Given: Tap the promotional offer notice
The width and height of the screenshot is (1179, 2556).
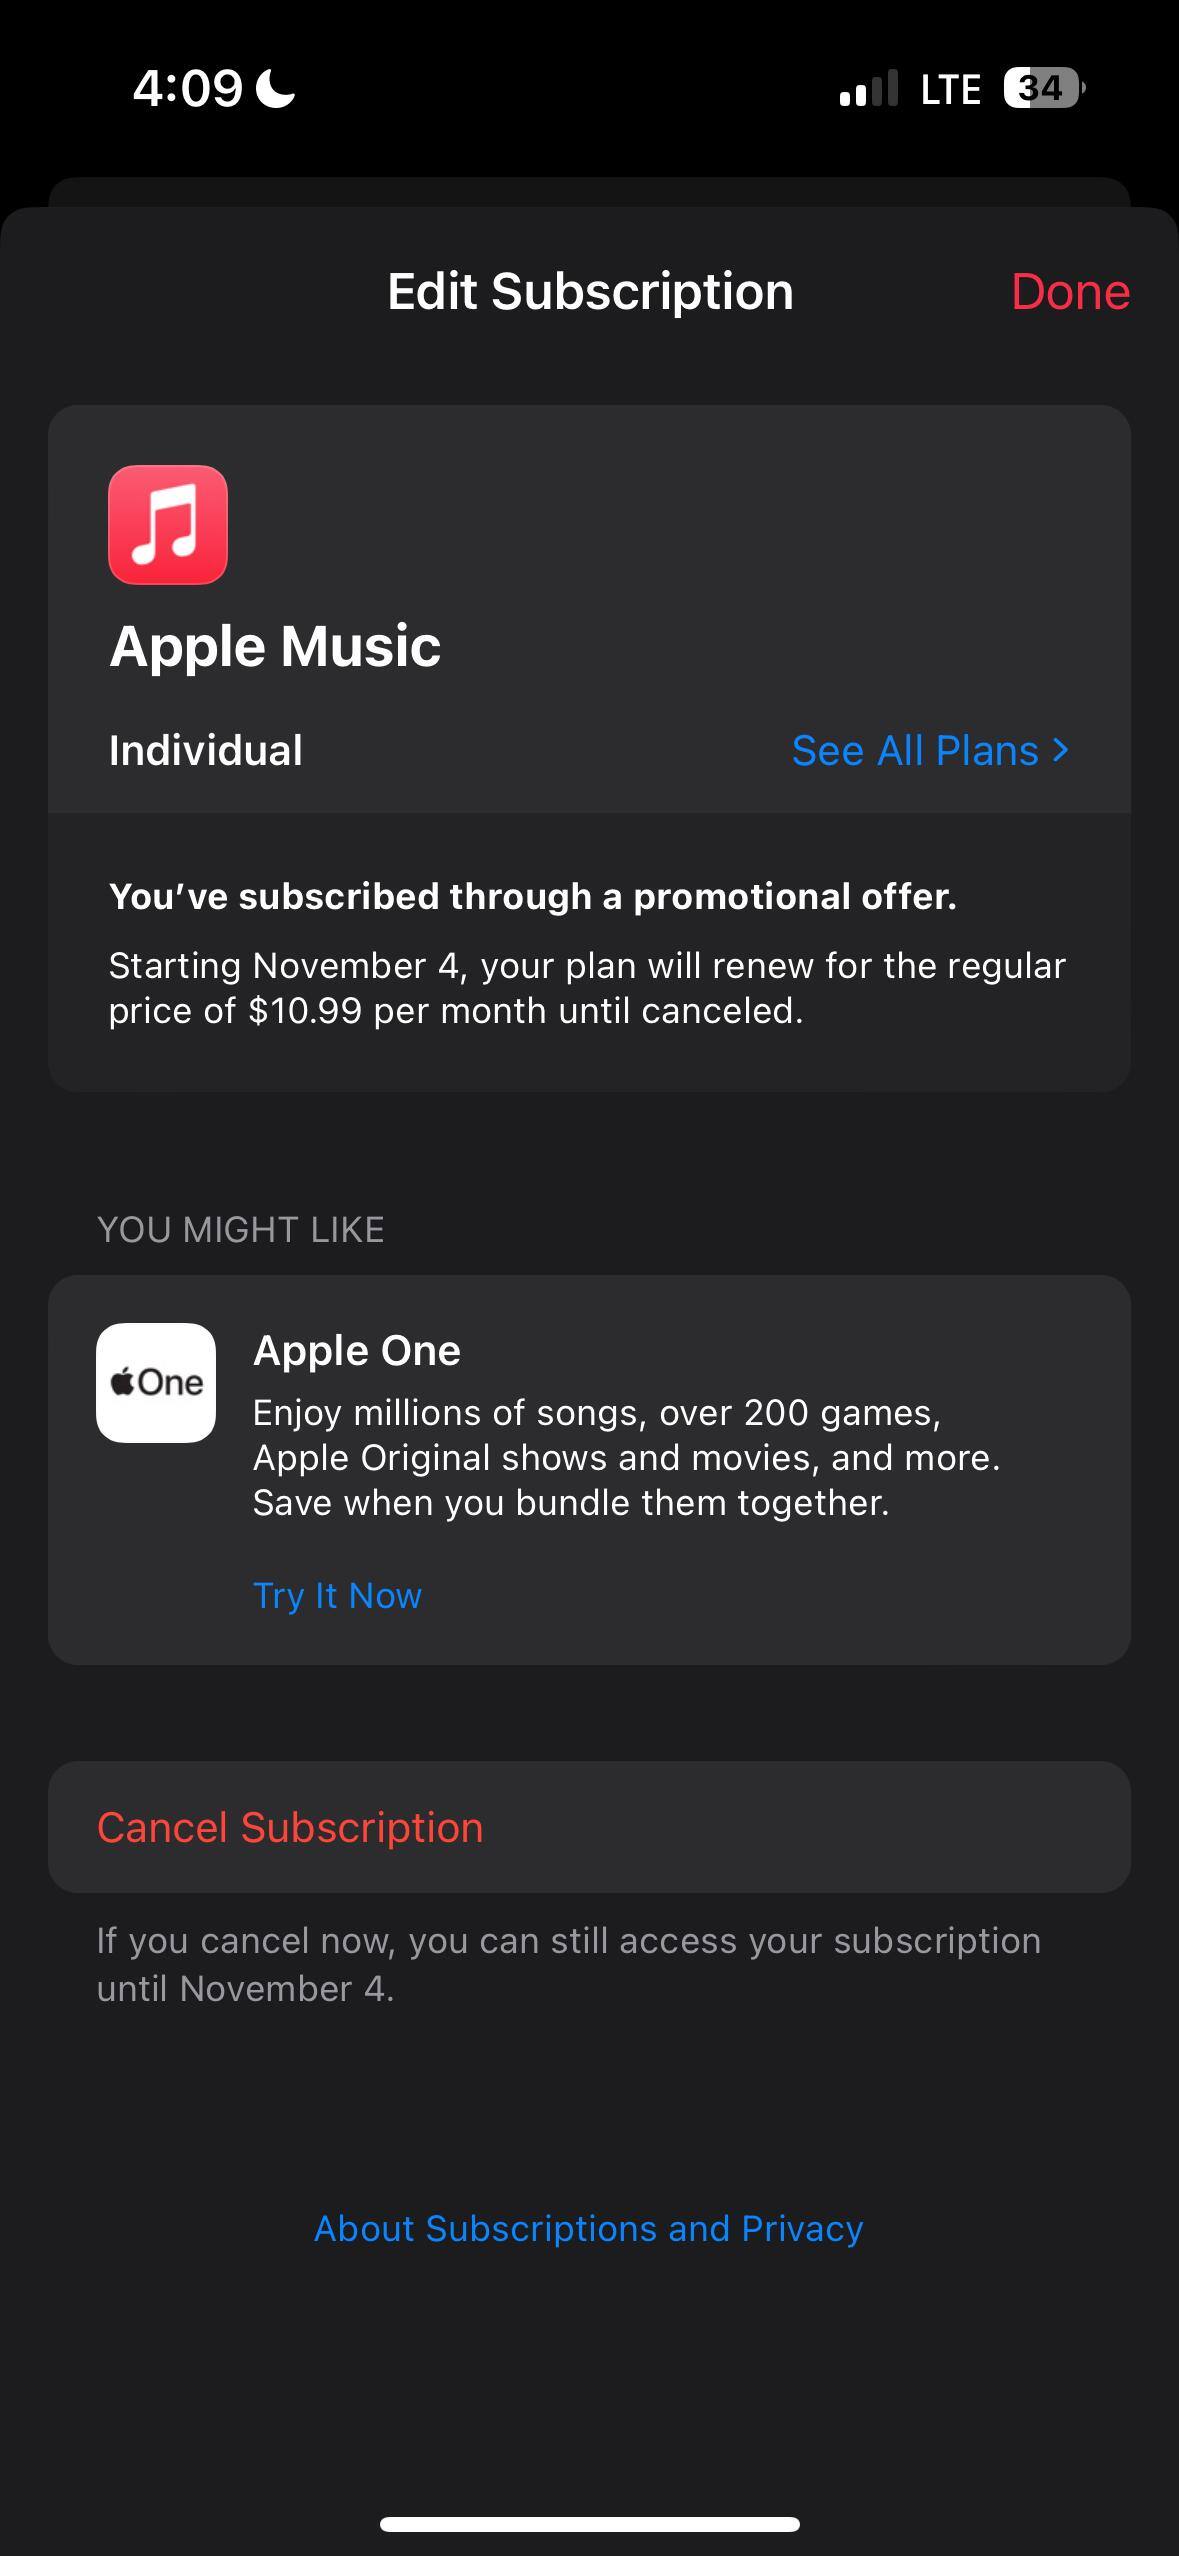Looking at the screenshot, I should [x=533, y=897].
